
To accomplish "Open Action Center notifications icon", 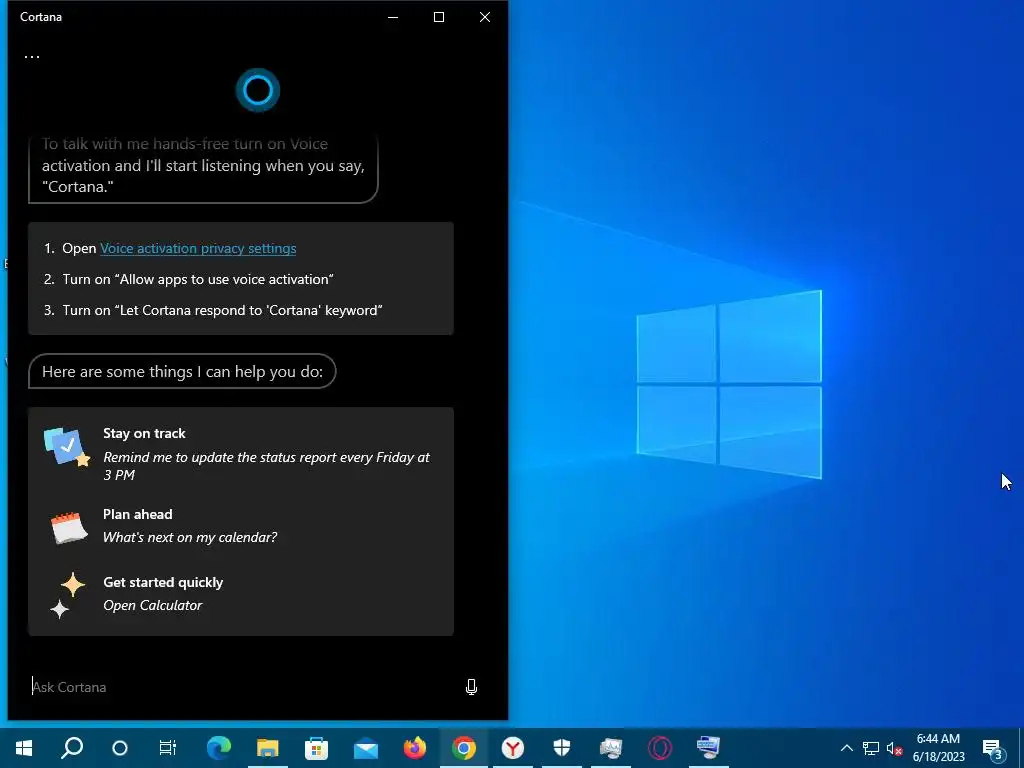I will point(993,748).
